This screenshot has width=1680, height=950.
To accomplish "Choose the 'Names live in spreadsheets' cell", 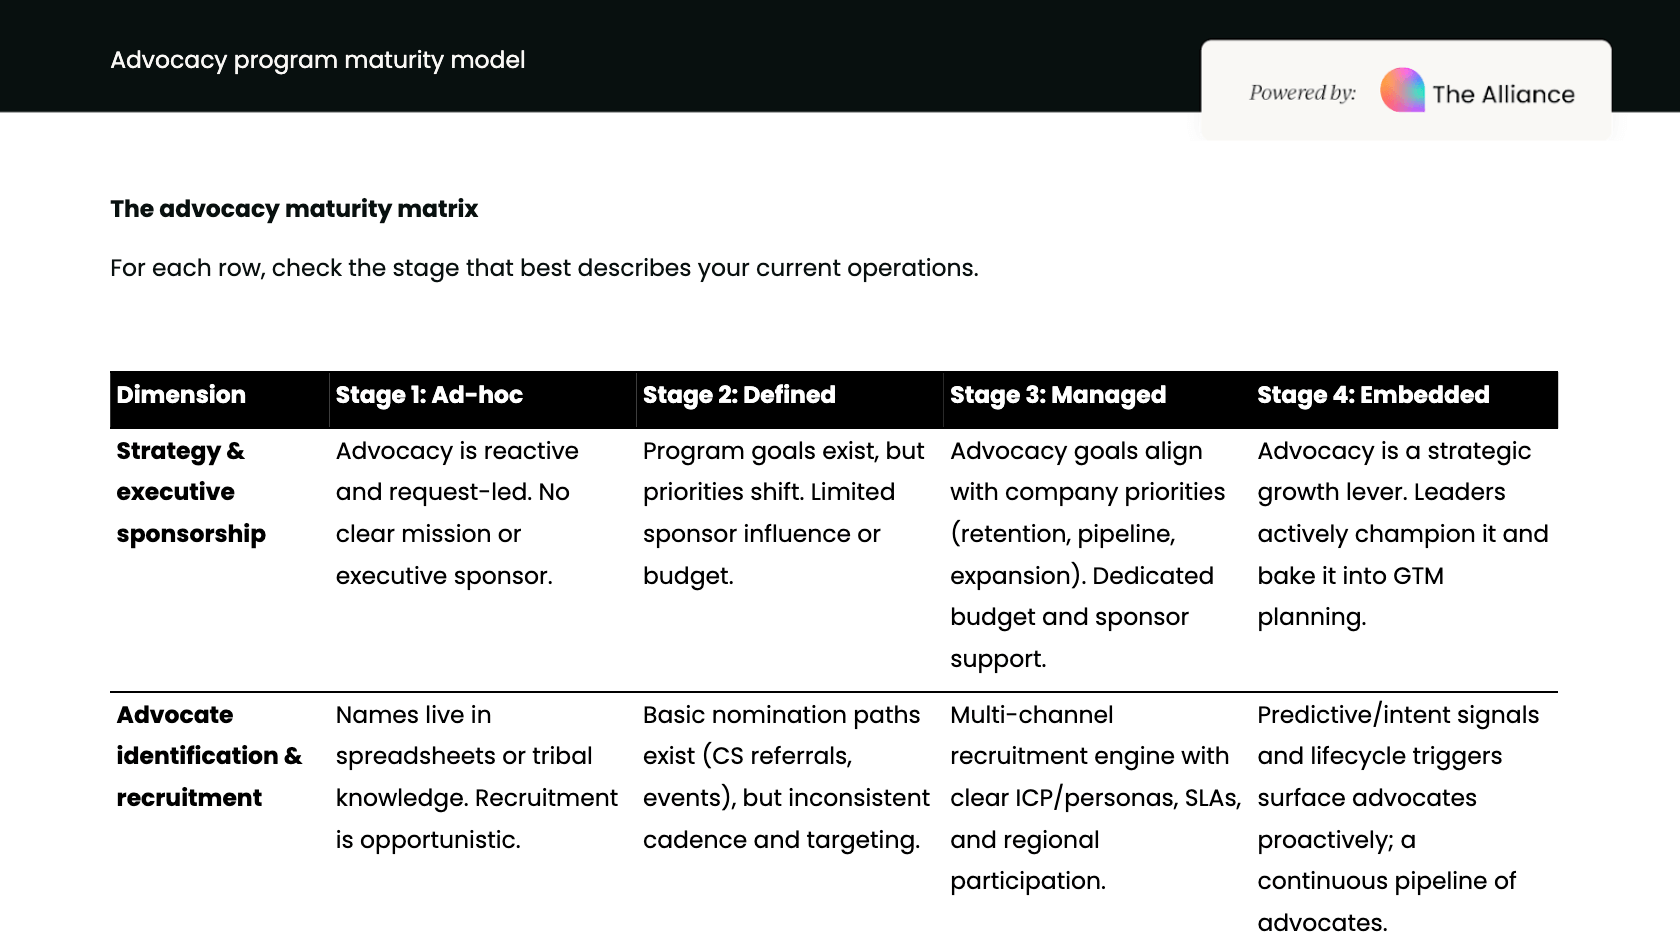I will 476,777.
